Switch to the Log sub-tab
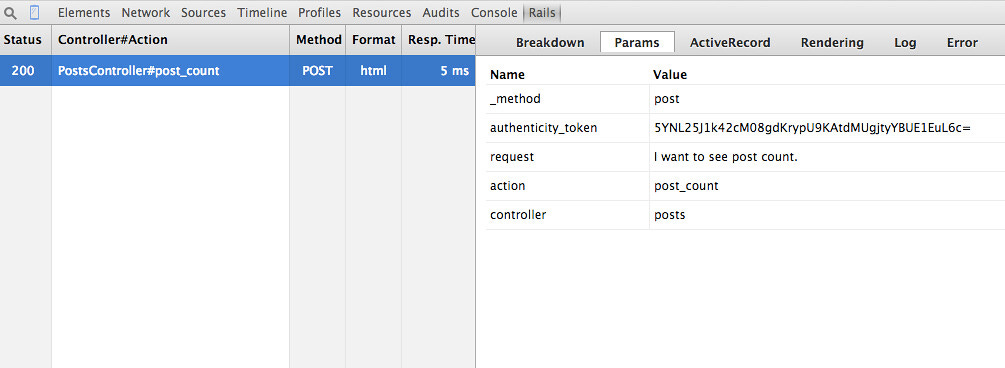 click(x=905, y=43)
